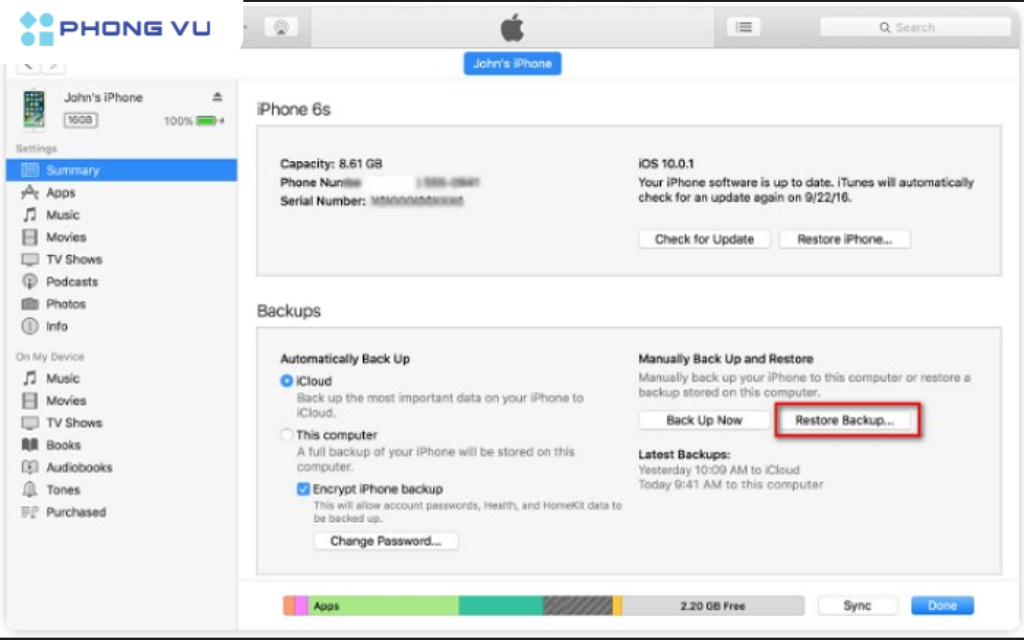
Task: Open the list view icon in toolbar
Action: 743,27
